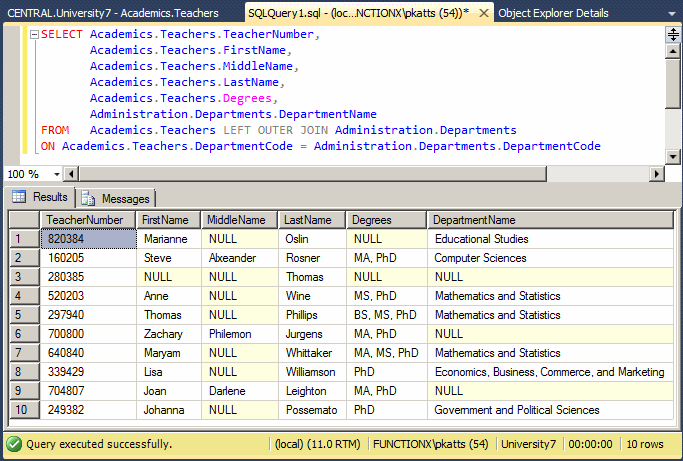Click the editor split-window handle icon
Viewport: 683px width, 461px height.
[673, 34]
